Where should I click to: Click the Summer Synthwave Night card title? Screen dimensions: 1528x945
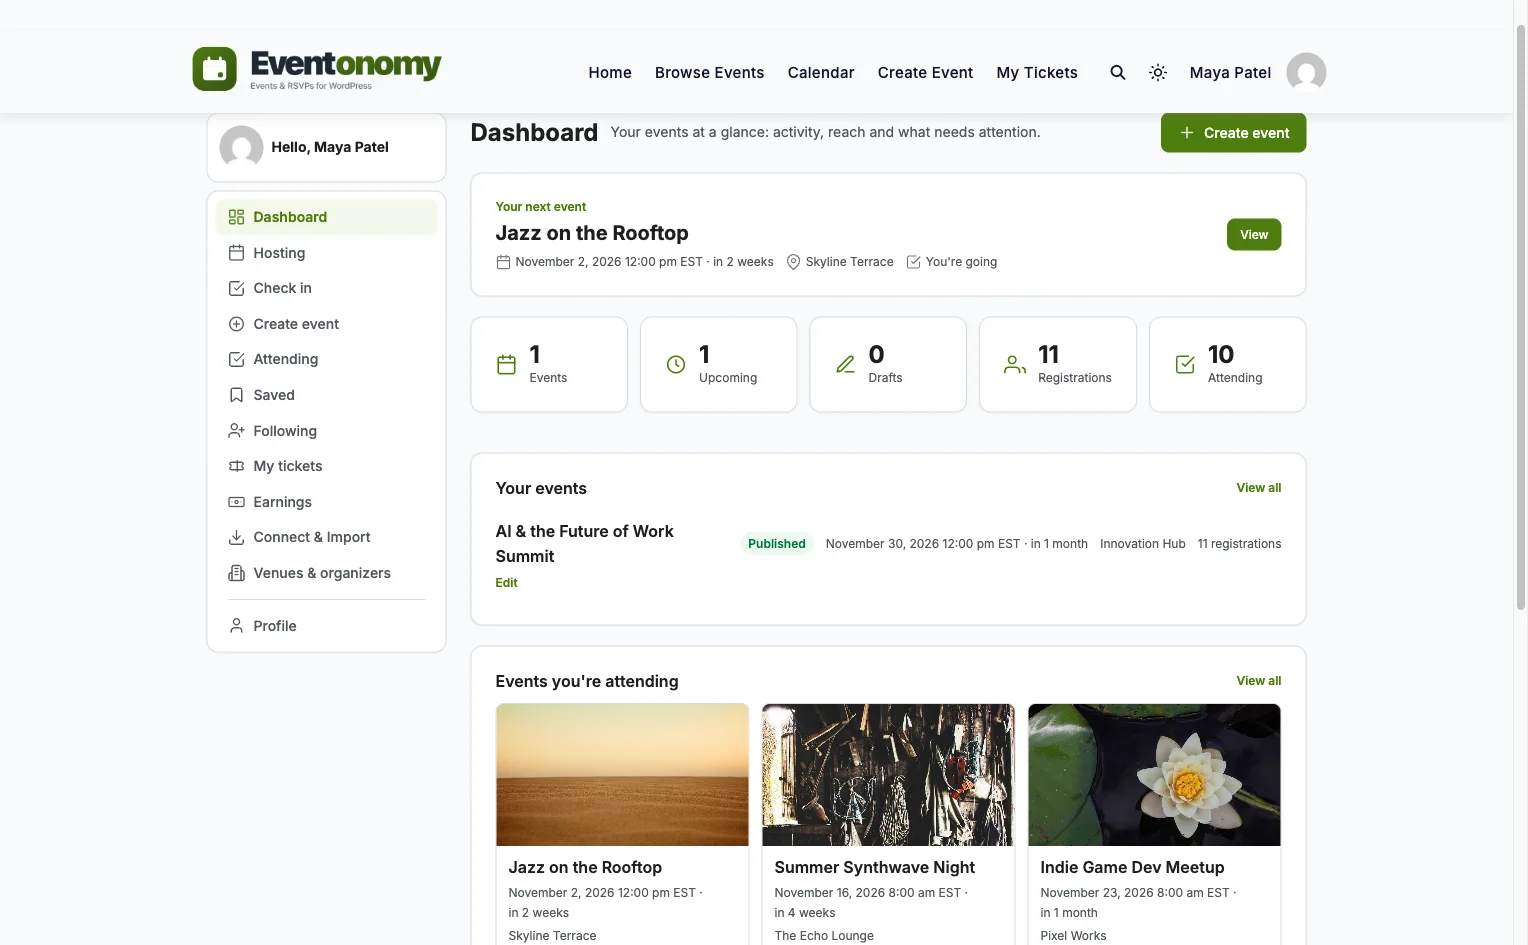874,867
